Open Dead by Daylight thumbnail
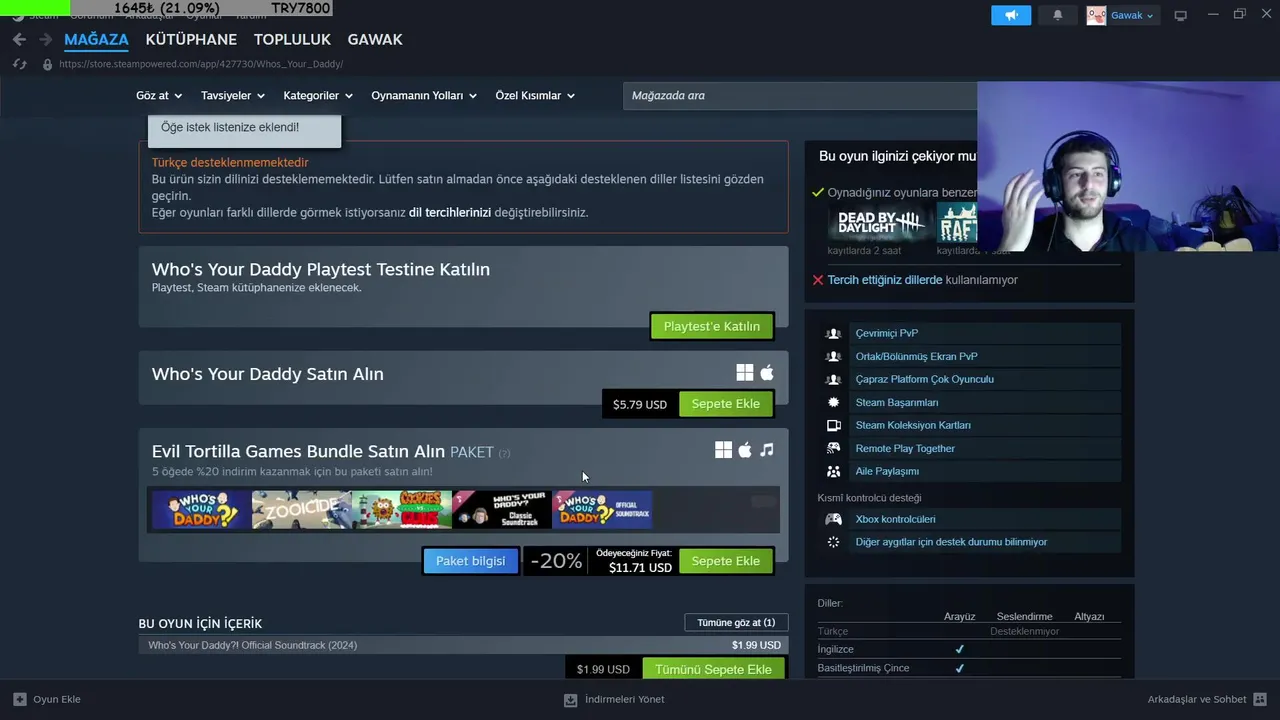1280x720 pixels. (880, 223)
